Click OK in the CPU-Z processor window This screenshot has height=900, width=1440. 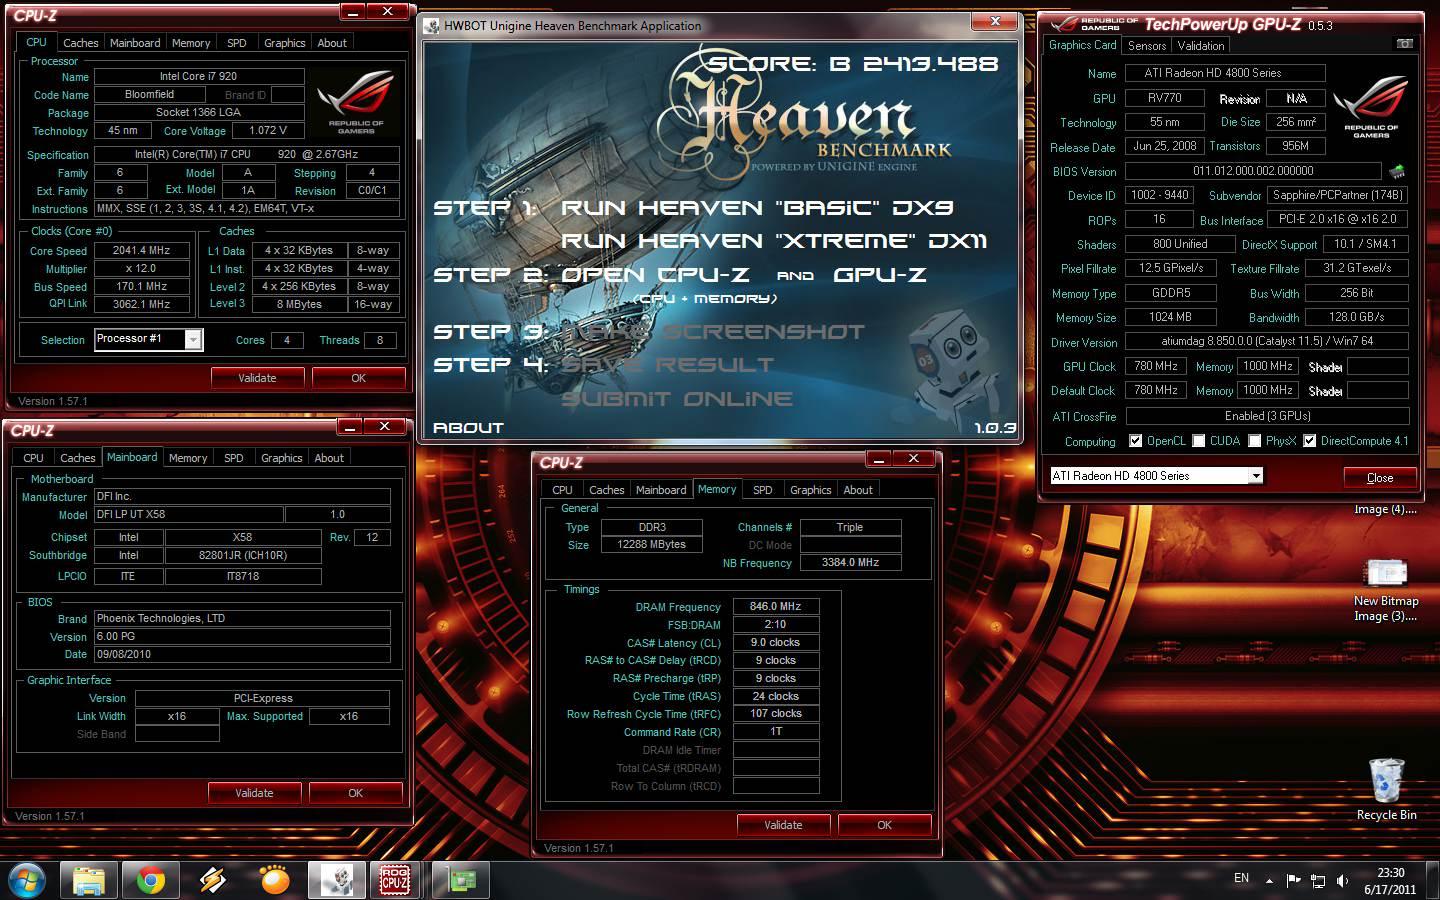[359, 378]
